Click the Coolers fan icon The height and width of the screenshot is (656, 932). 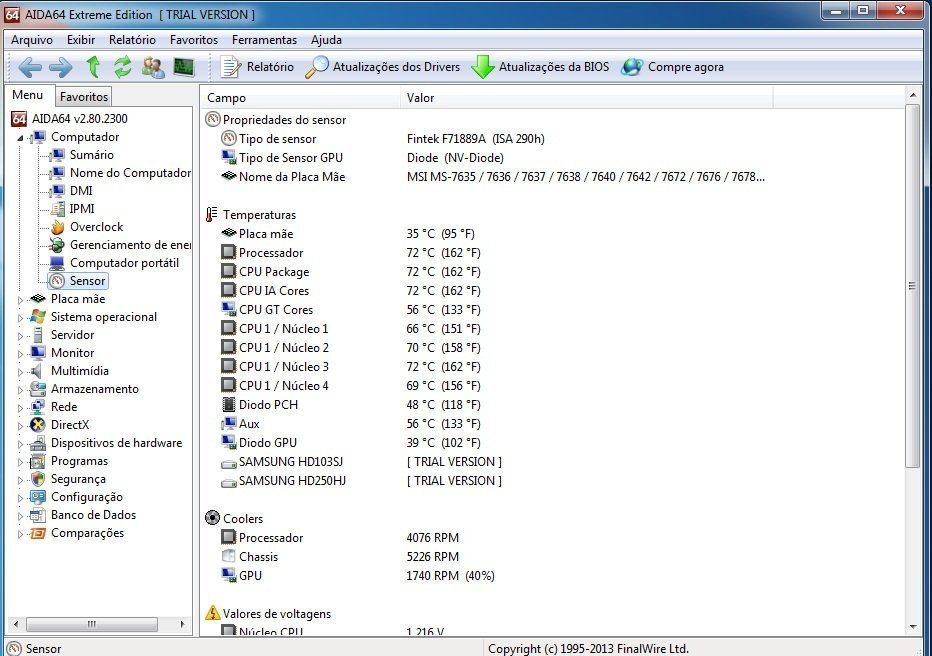[212, 518]
